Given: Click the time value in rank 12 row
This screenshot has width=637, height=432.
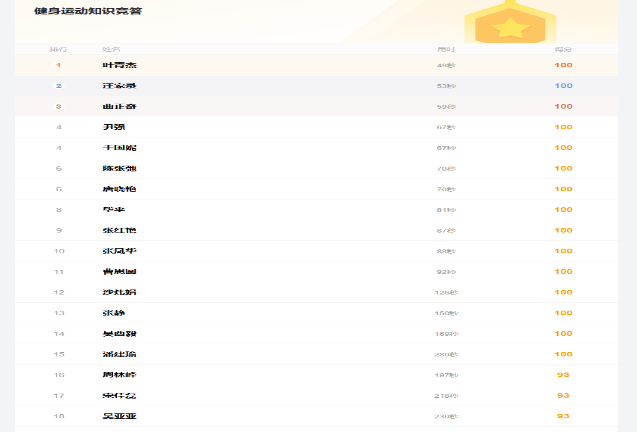Looking at the screenshot, I should pos(446,293).
